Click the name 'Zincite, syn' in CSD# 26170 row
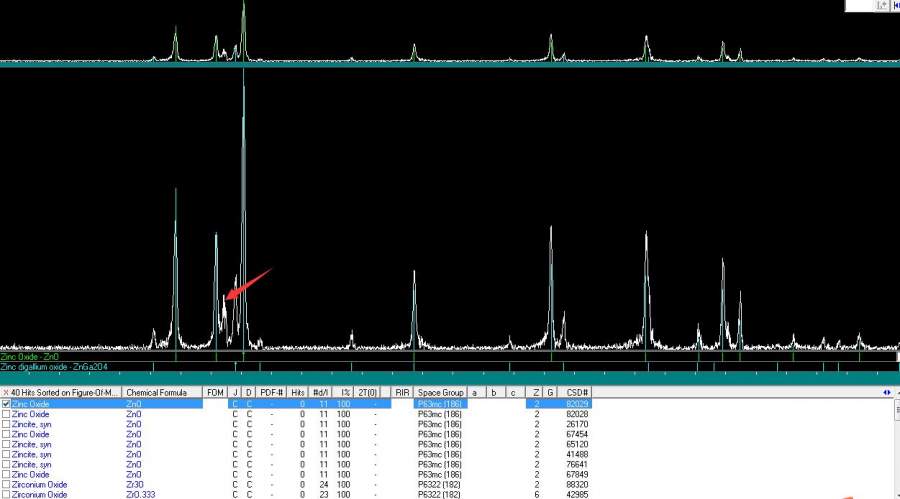The height and width of the screenshot is (499, 900). [32, 424]
